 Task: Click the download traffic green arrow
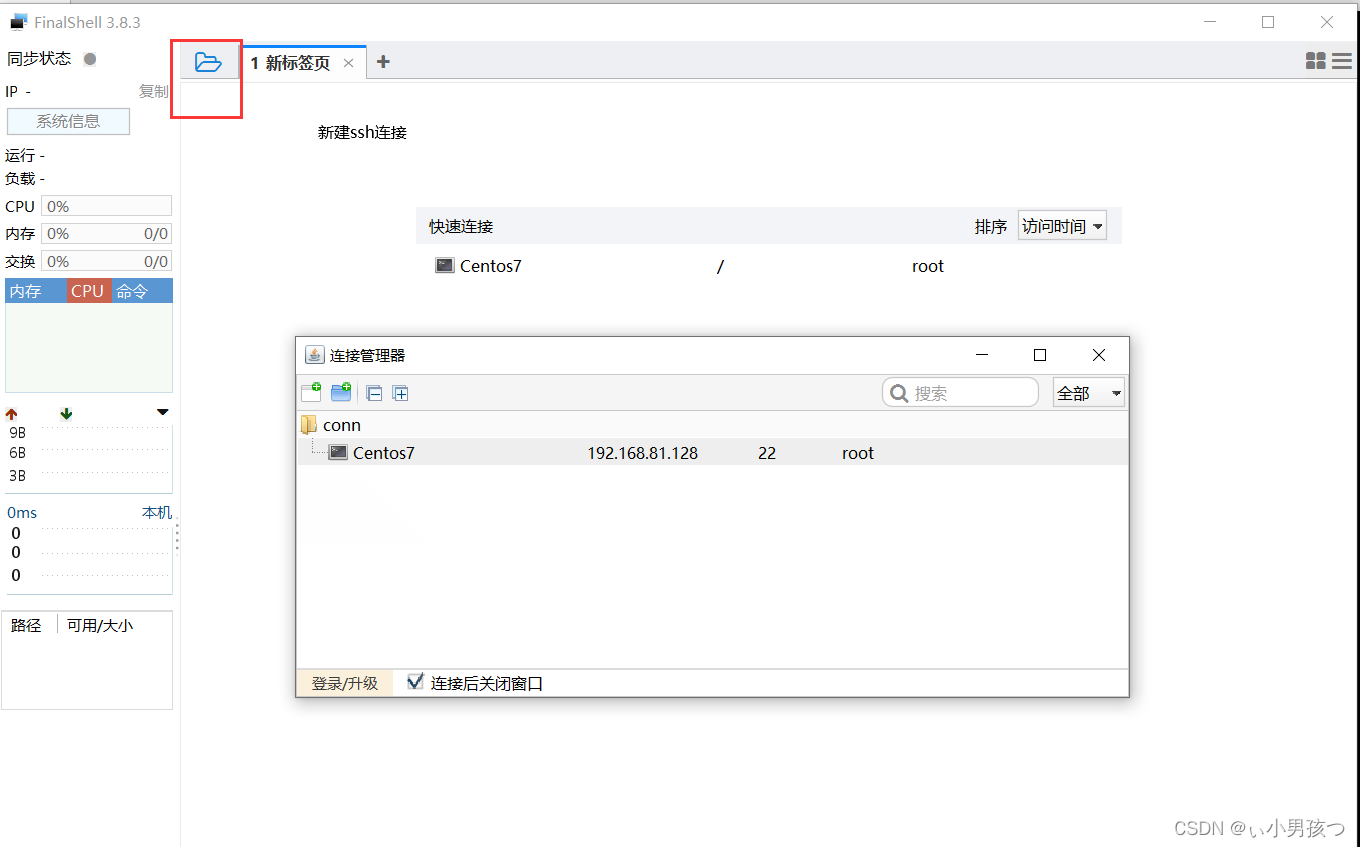tap(66, 414)
